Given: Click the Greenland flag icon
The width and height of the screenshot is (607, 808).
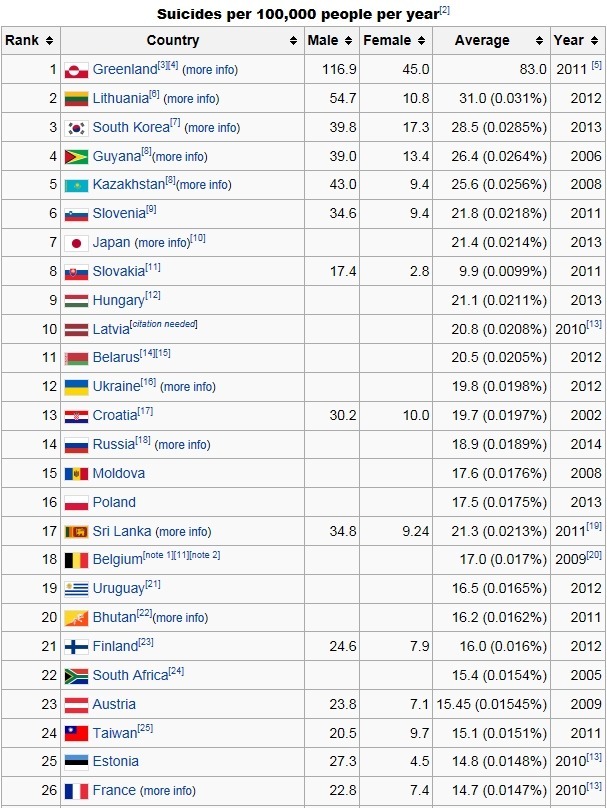Looking at the screenshot, I should click(x=77, y=70).
